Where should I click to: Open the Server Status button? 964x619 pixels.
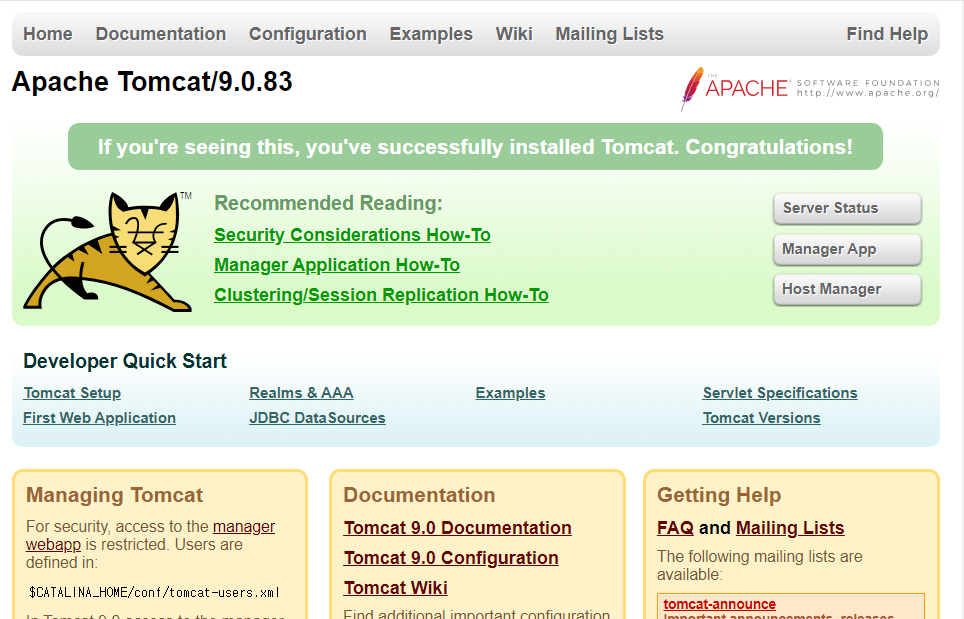pyautogui.click(x=847, y=208)
